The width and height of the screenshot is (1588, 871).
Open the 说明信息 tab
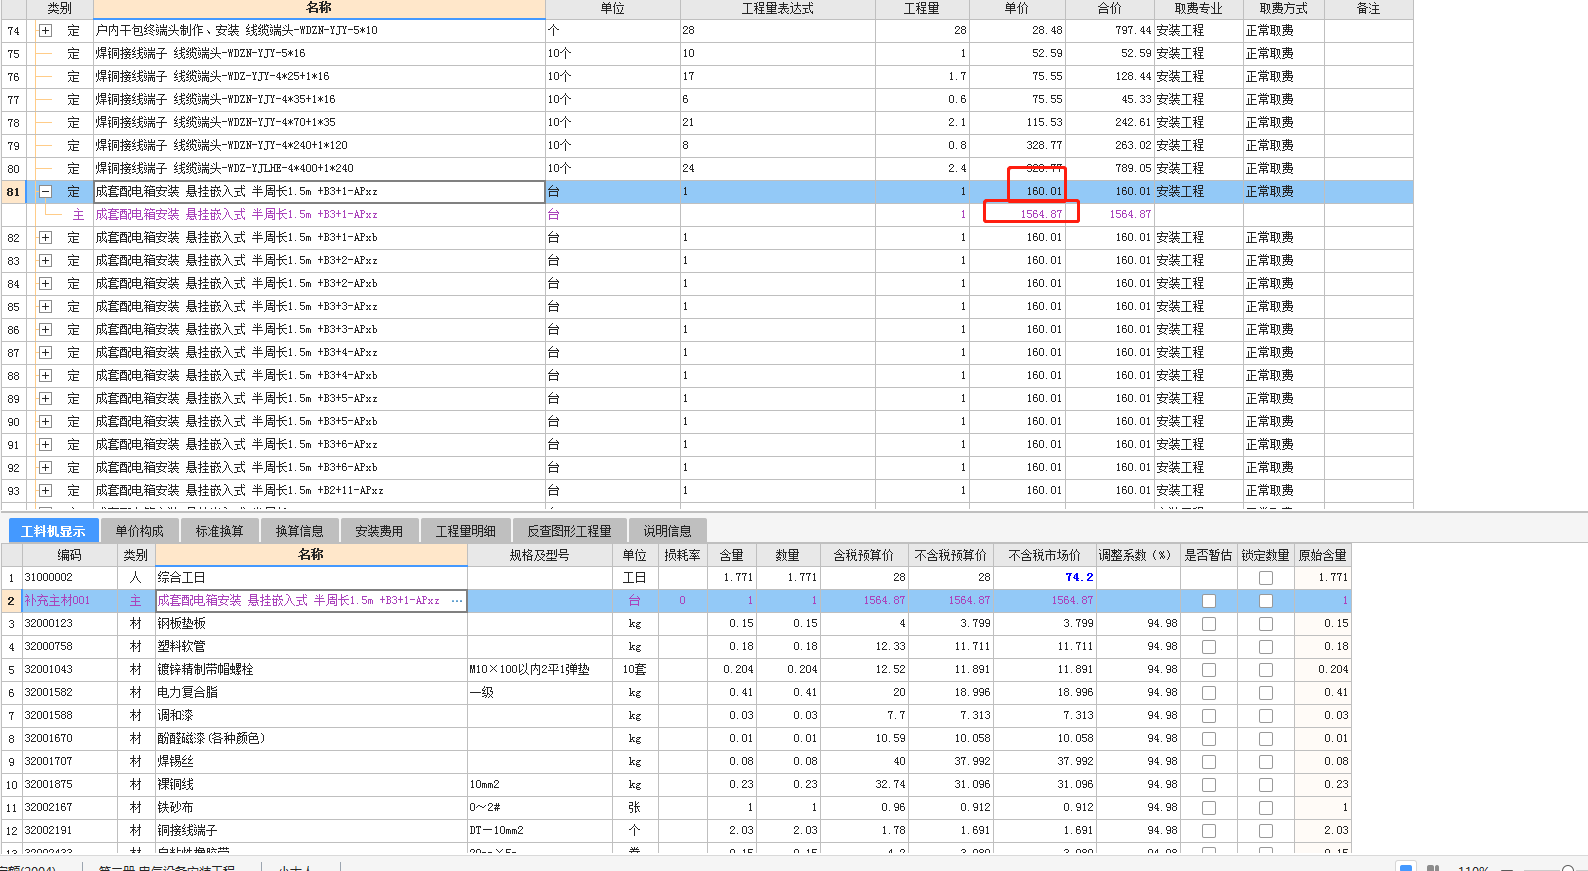pyautogui.click(x=667, y=531)
